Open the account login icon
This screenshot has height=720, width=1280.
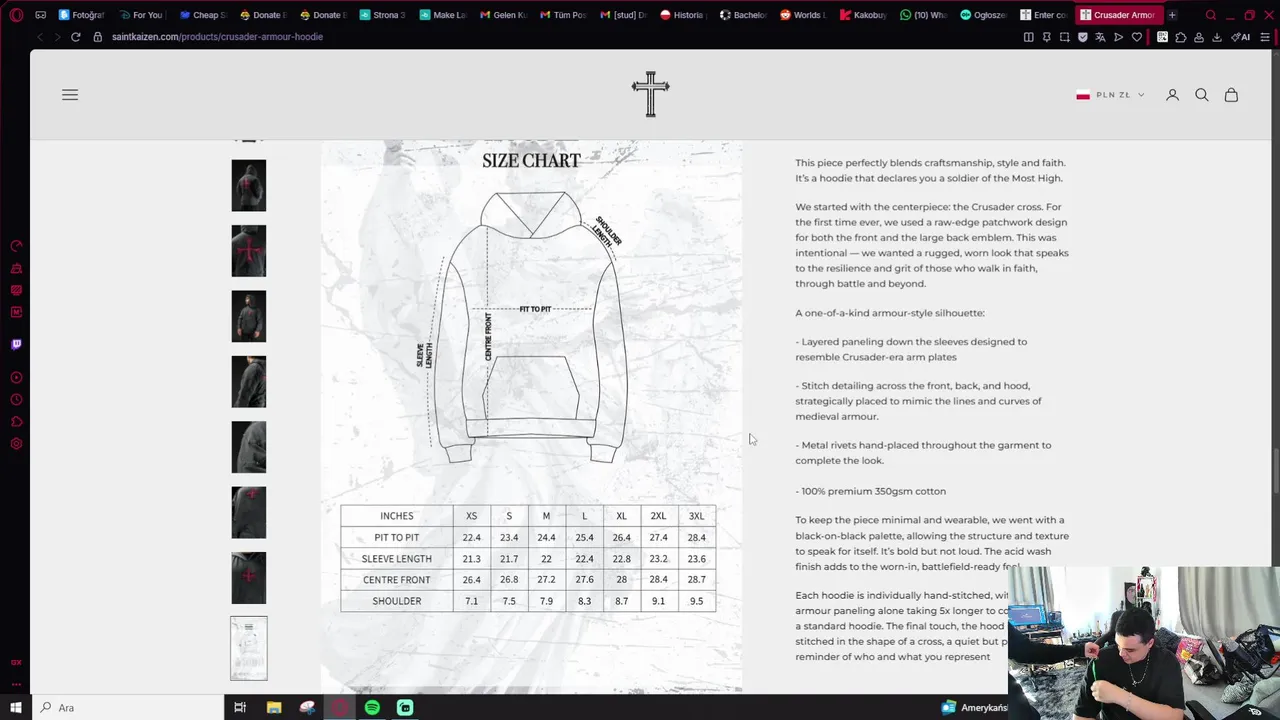[1172, 95]
